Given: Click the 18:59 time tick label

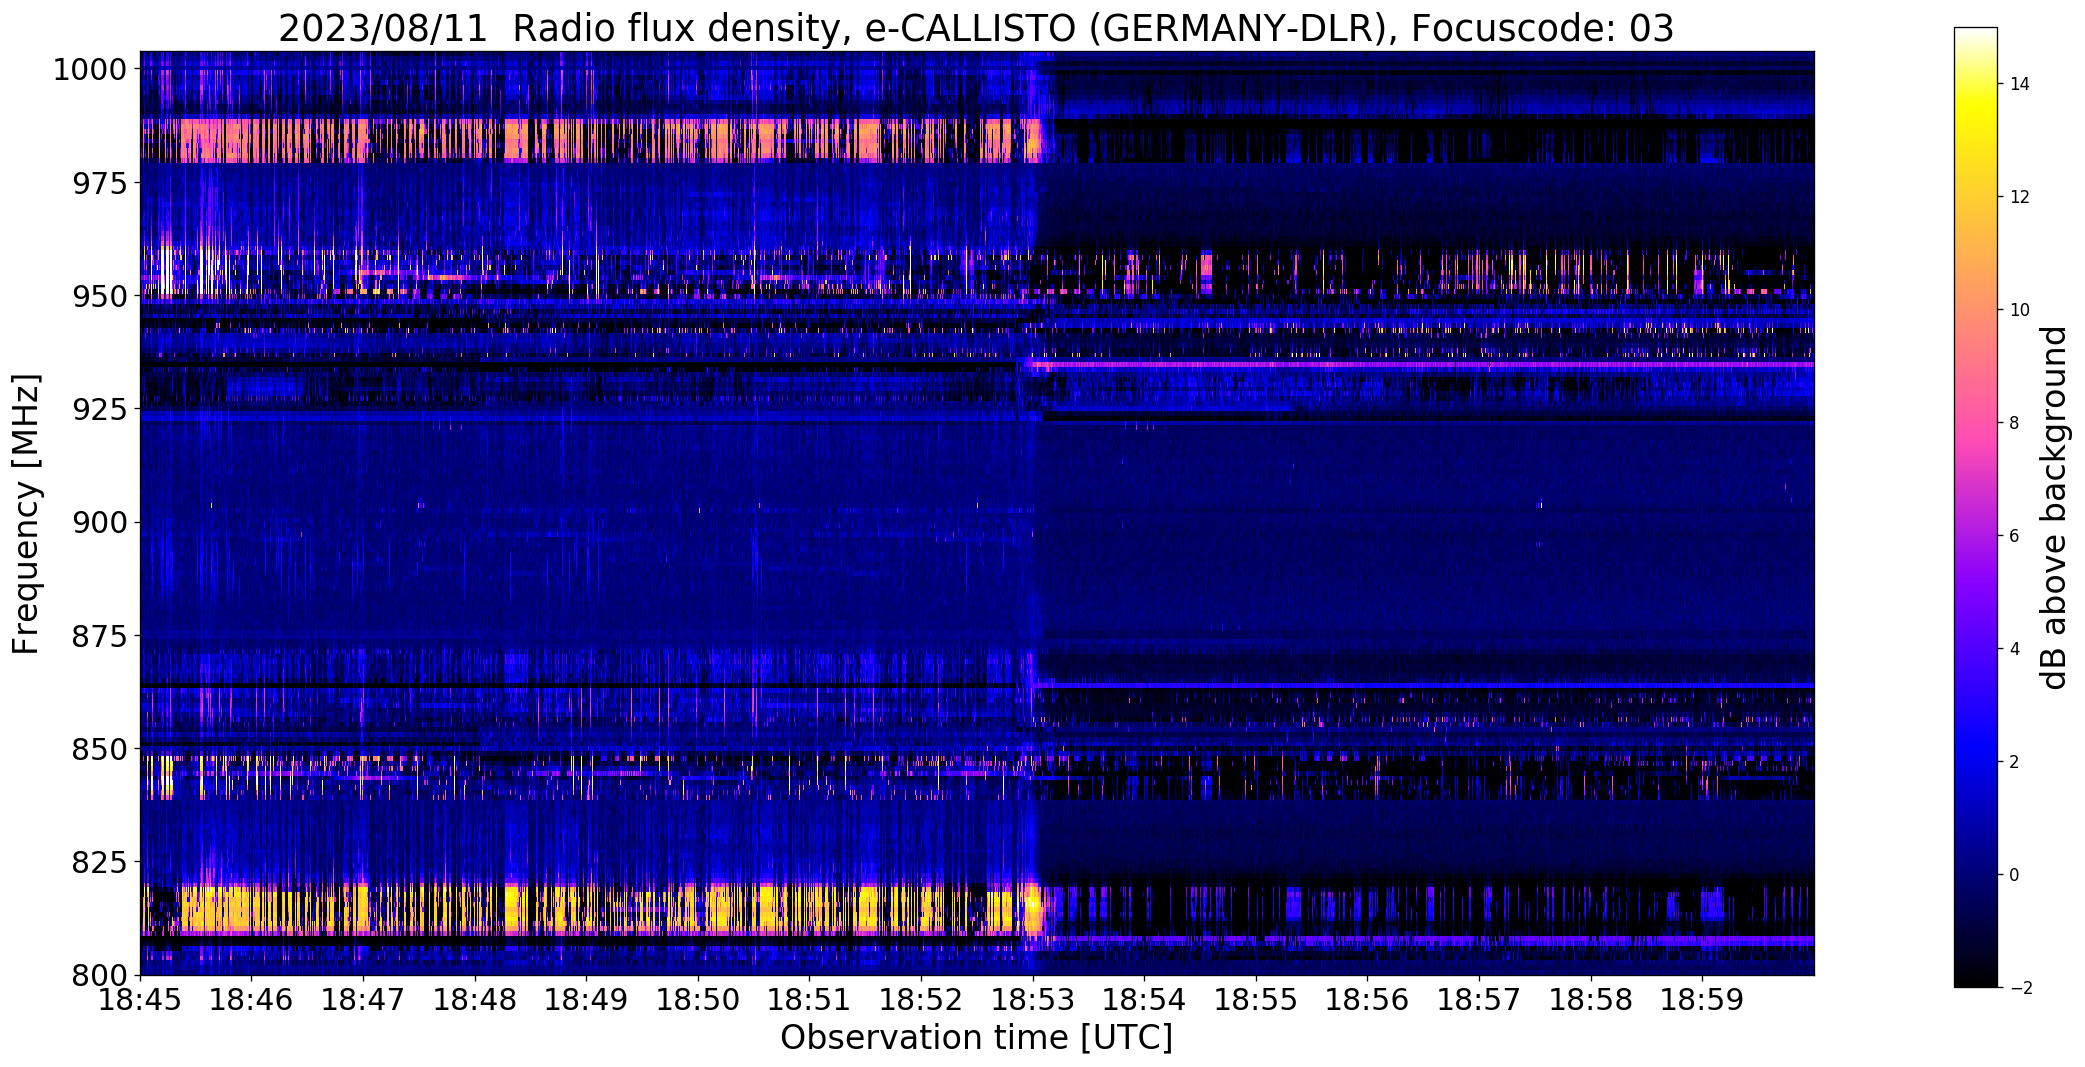Looking at the screenshot, I should [x=1702, y=1000].
